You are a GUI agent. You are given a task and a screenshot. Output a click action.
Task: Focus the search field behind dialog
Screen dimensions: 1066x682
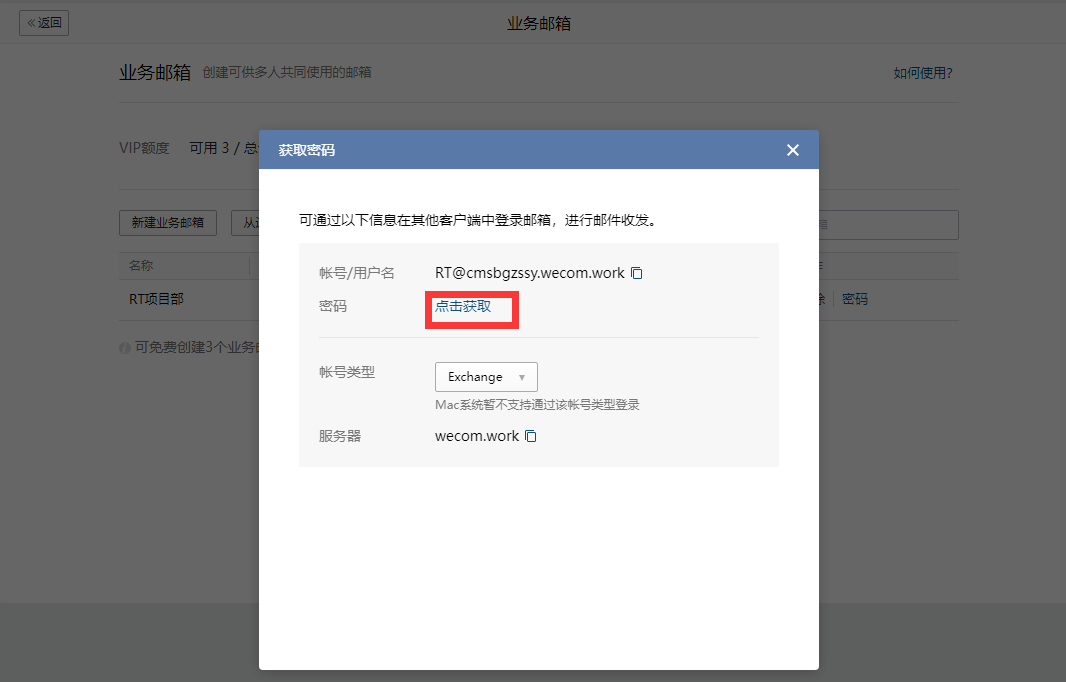pyautogui.click(x=888, y=225)
